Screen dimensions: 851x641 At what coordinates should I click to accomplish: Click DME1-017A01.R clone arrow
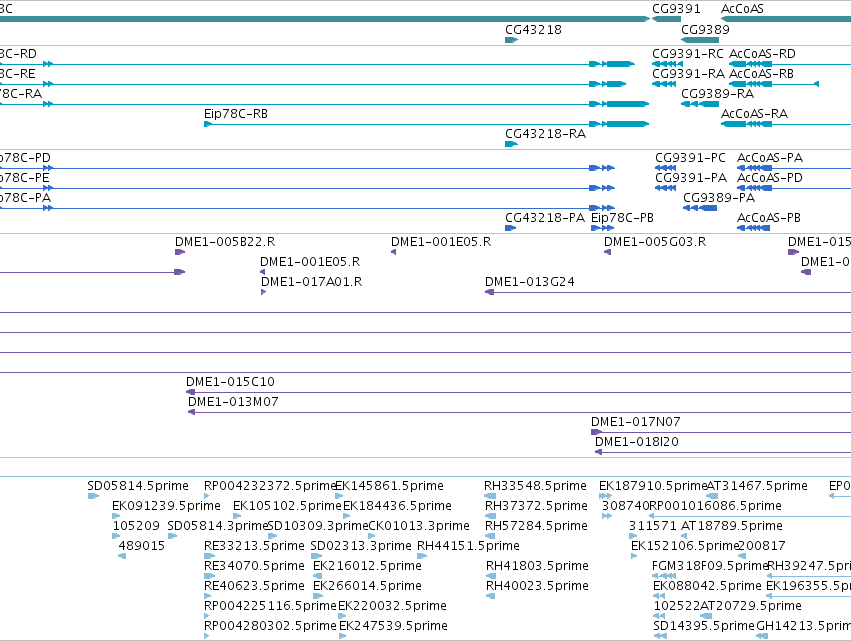click(263, 292)
